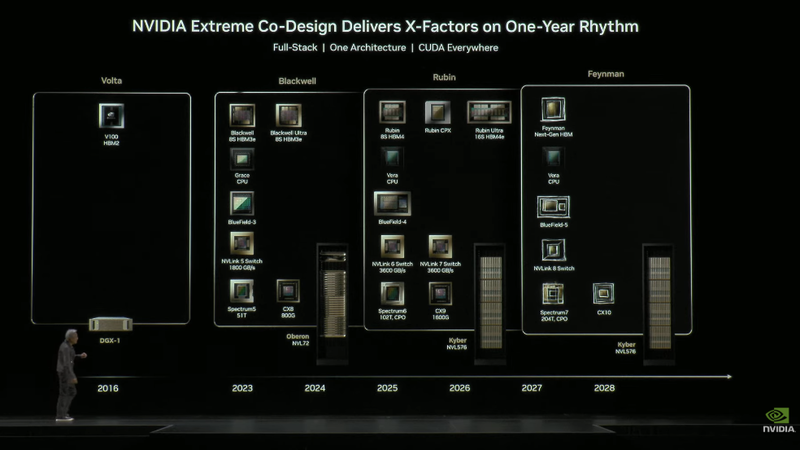800x450 pixels.
Task: Select the Spectrum6 102T CPO chip
Action: coord(392,293)
